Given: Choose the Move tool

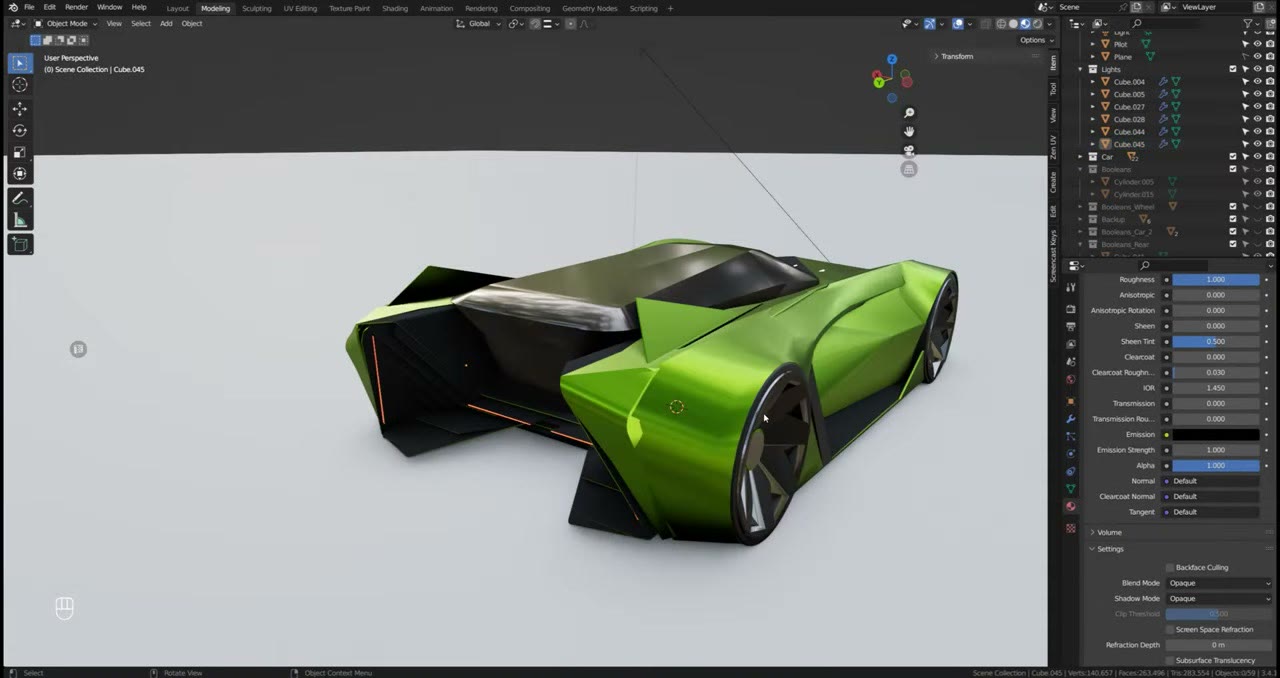Looking at the screenshot, I should pos(19,108).
